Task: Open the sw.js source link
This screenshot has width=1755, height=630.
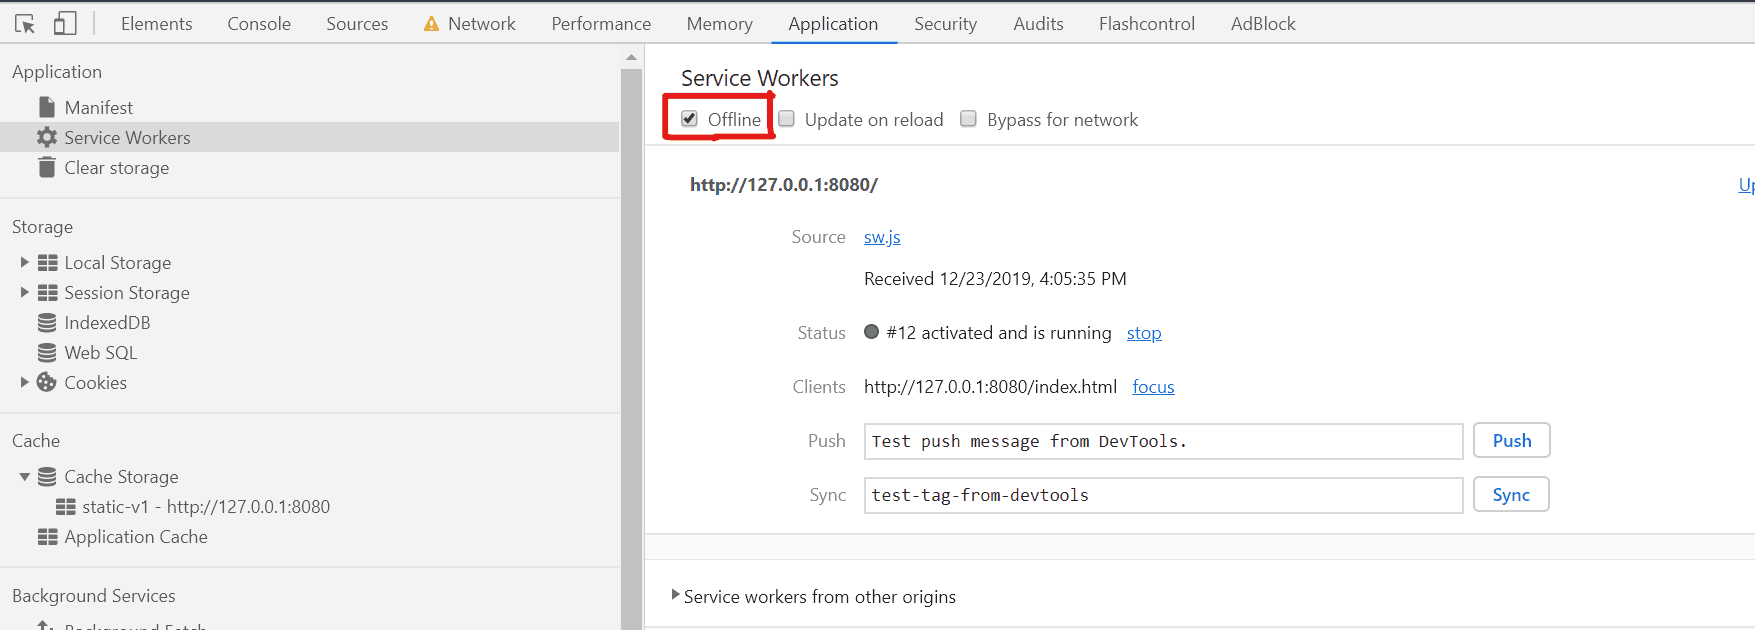Action: point(882,237)
